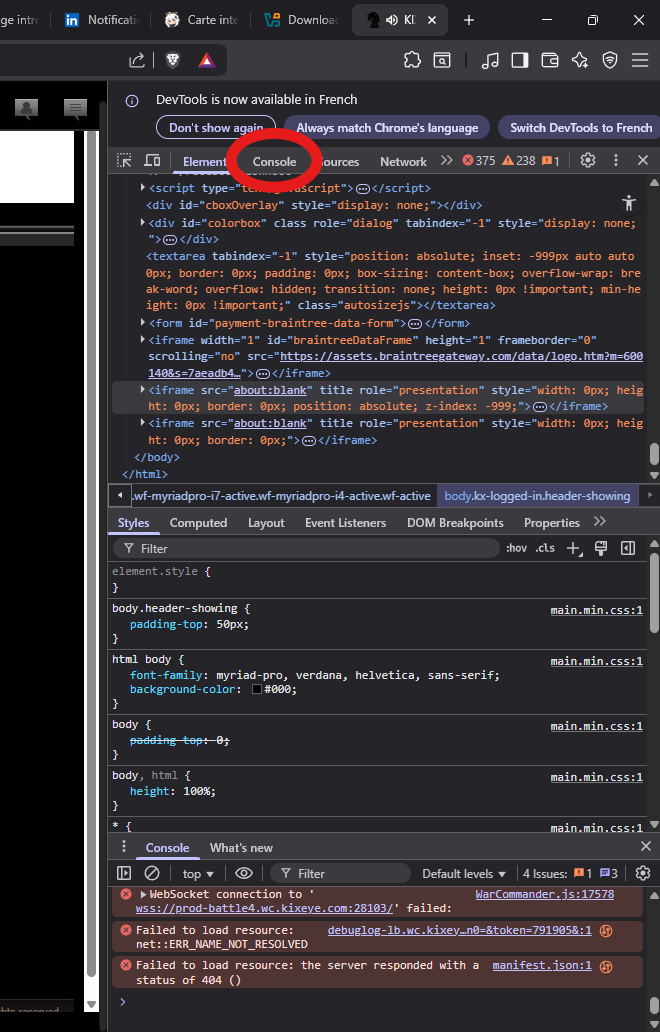Viewport: 660px width, 1032px height.
Task: Switch to the Network tab
Action: (403, 161)
